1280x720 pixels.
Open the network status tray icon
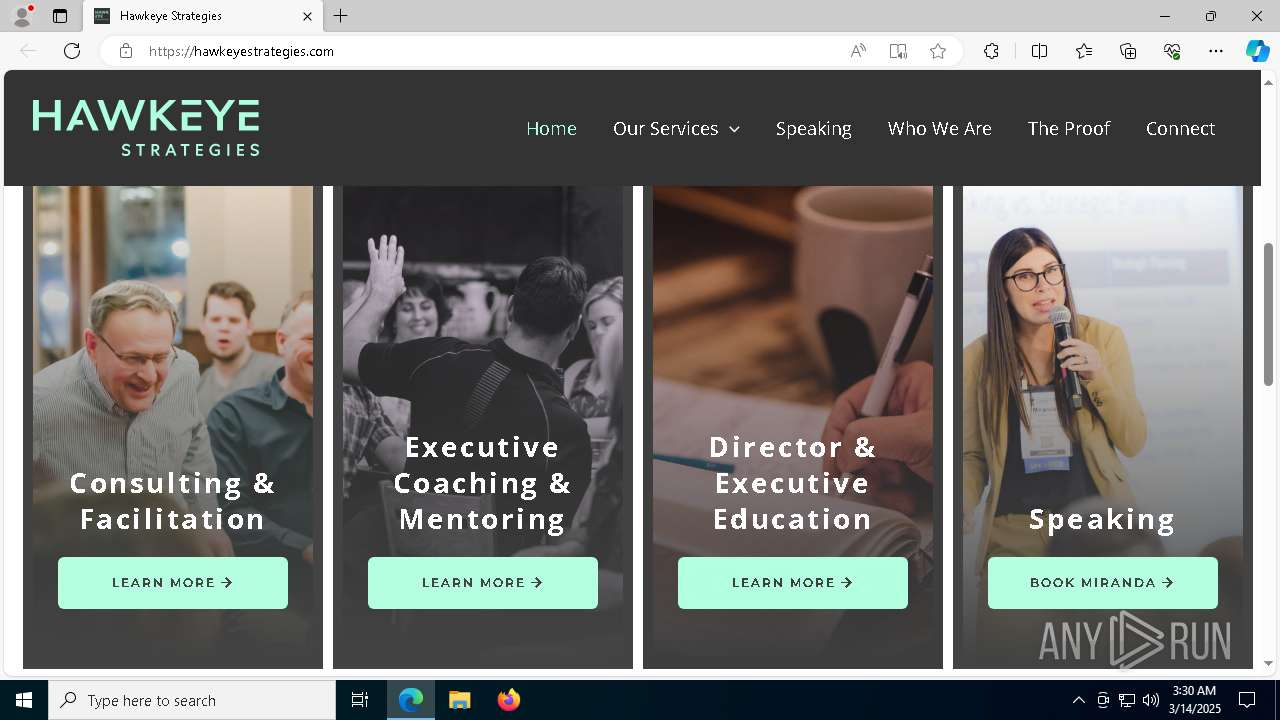click(1127, 700)
